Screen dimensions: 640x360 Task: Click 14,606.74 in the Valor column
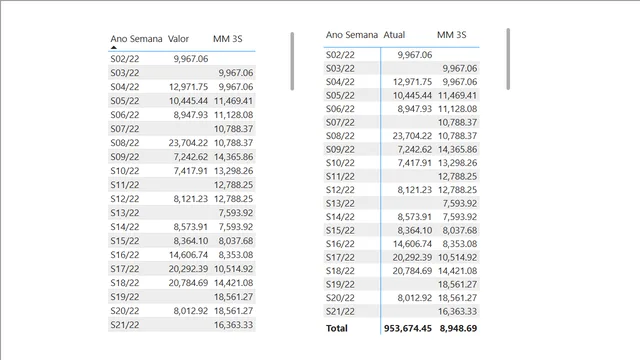[188, 255]
